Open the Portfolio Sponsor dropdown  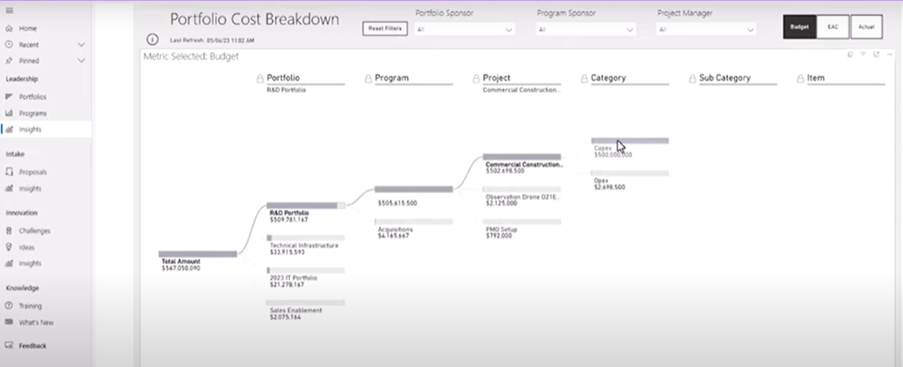465,29
